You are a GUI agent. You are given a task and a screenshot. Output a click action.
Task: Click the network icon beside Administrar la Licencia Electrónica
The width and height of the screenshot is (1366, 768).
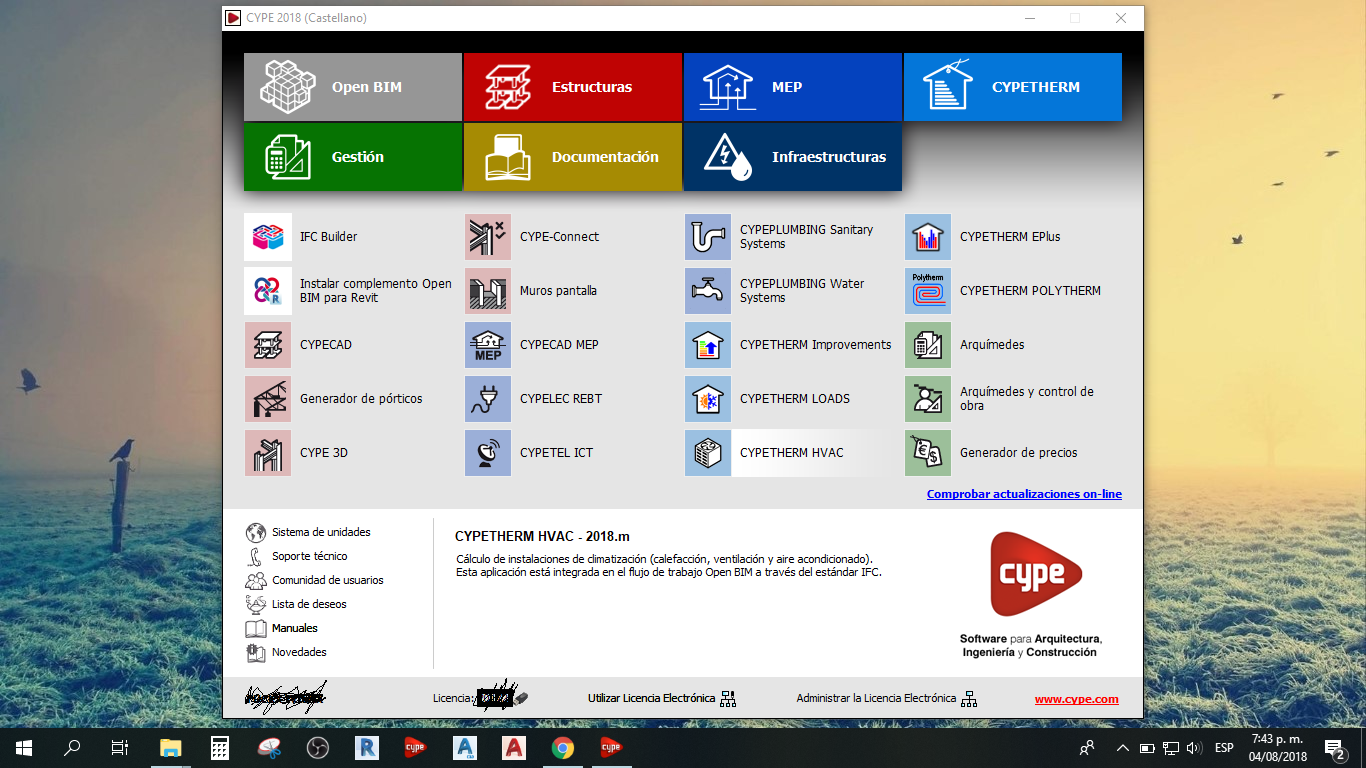[969, 698]
